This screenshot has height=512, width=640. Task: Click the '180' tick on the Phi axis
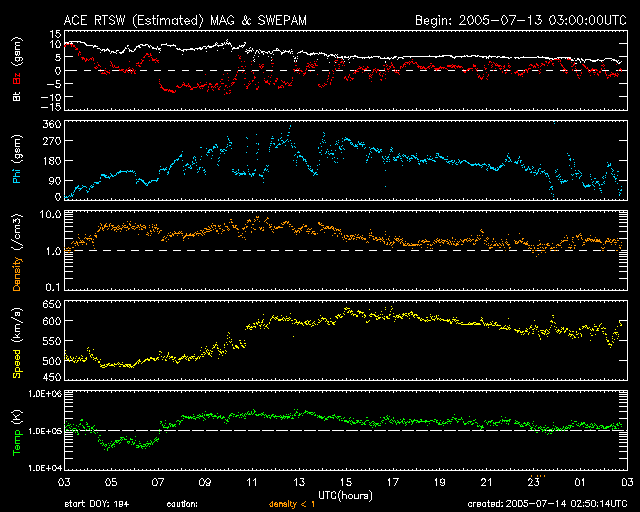coord(52,161)
